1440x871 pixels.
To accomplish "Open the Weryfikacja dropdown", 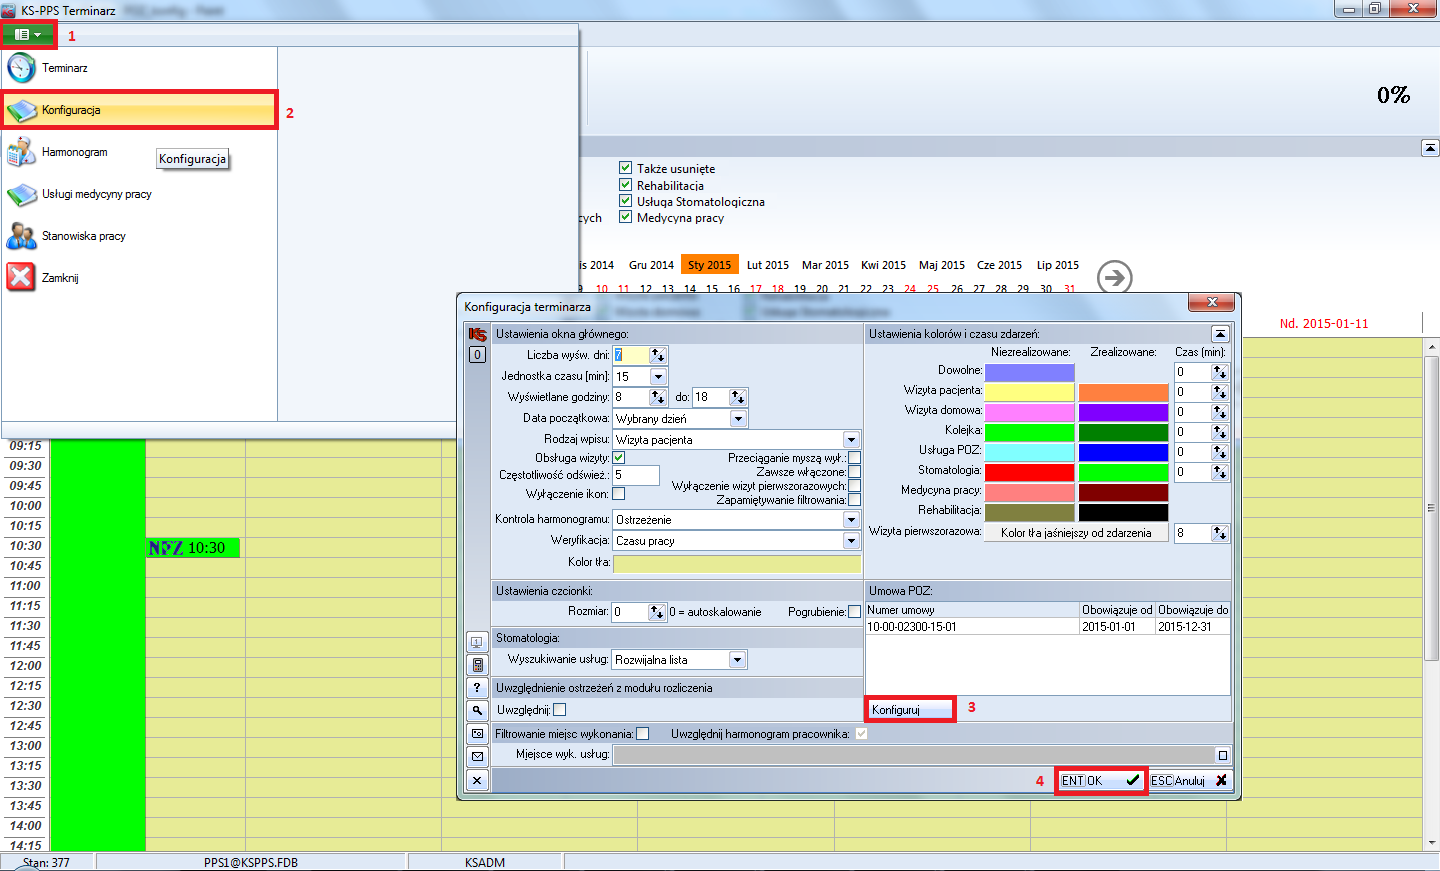I will click(851, 541).
